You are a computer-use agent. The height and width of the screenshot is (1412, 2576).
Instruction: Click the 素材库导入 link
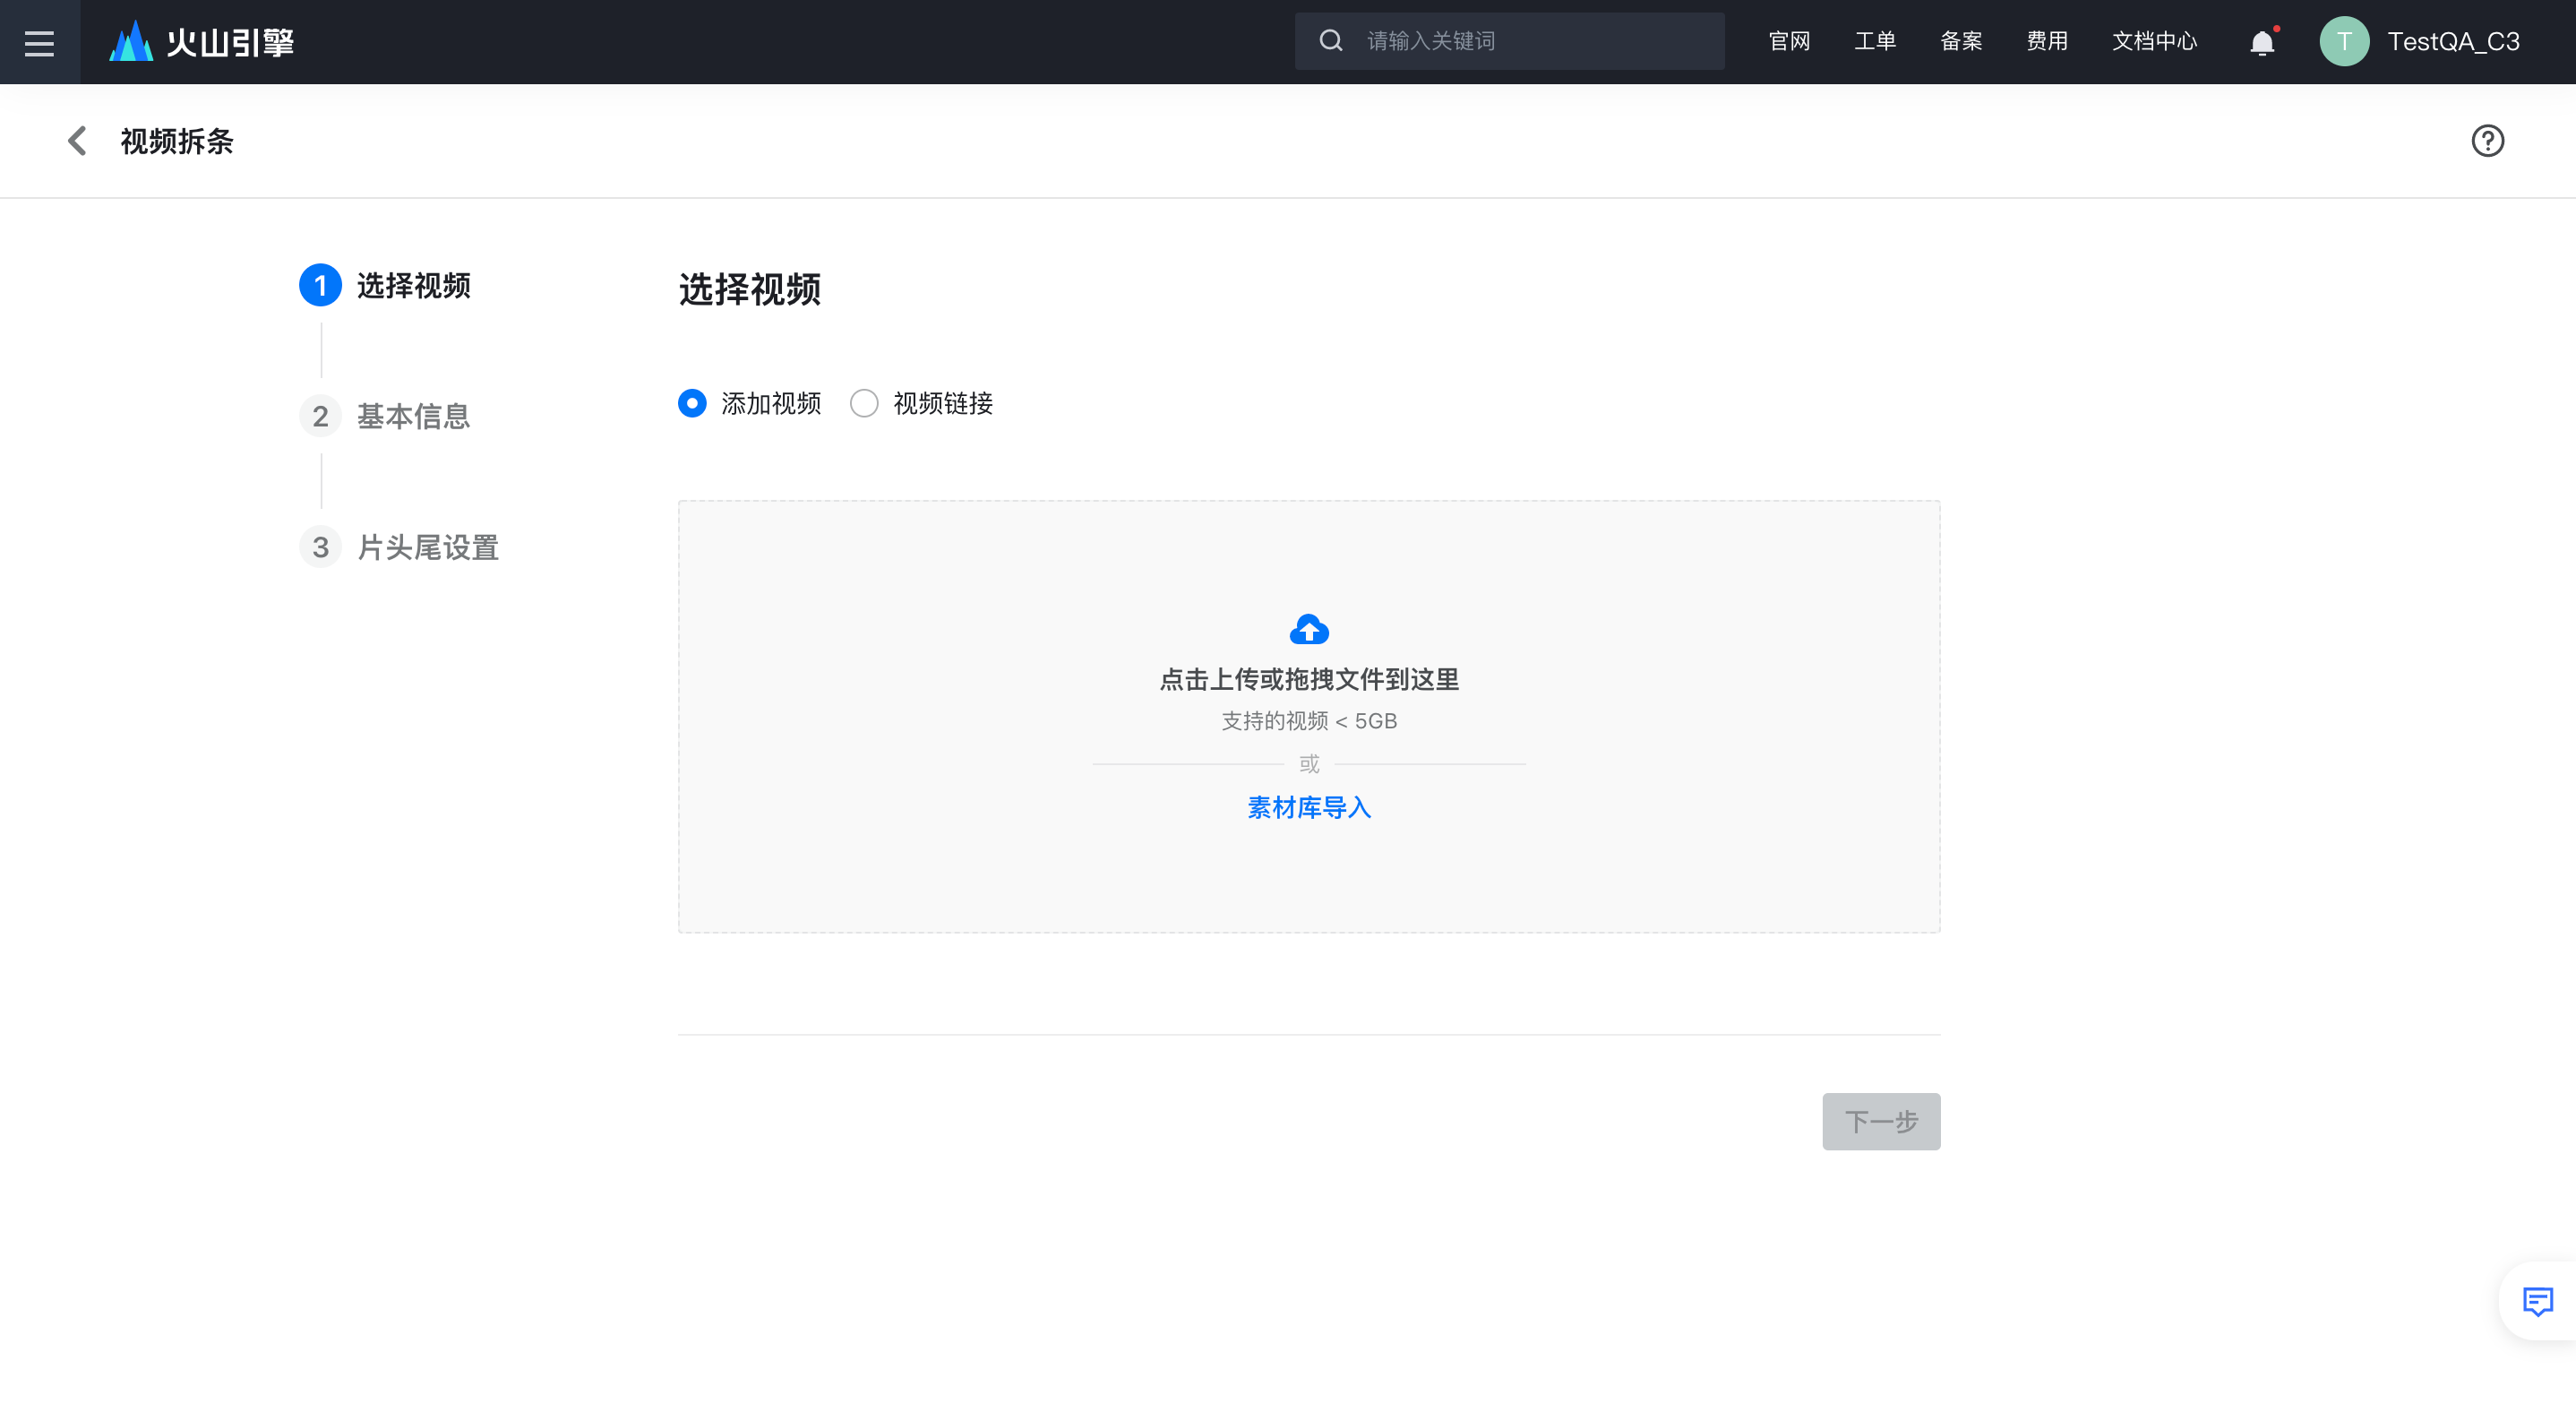click(x=1309, y=808)
